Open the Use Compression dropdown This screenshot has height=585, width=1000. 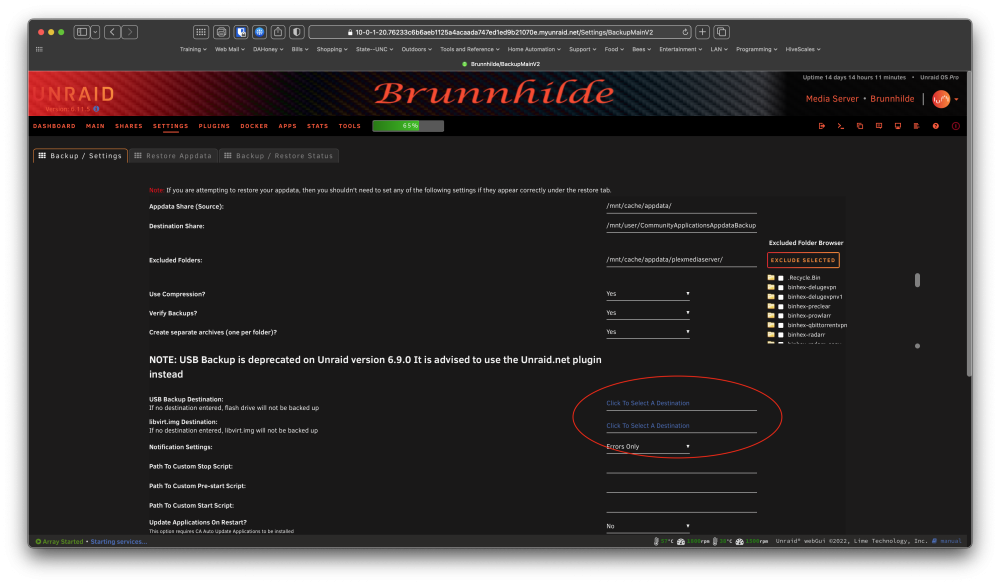pyautogui.click(x=648, y=294)
